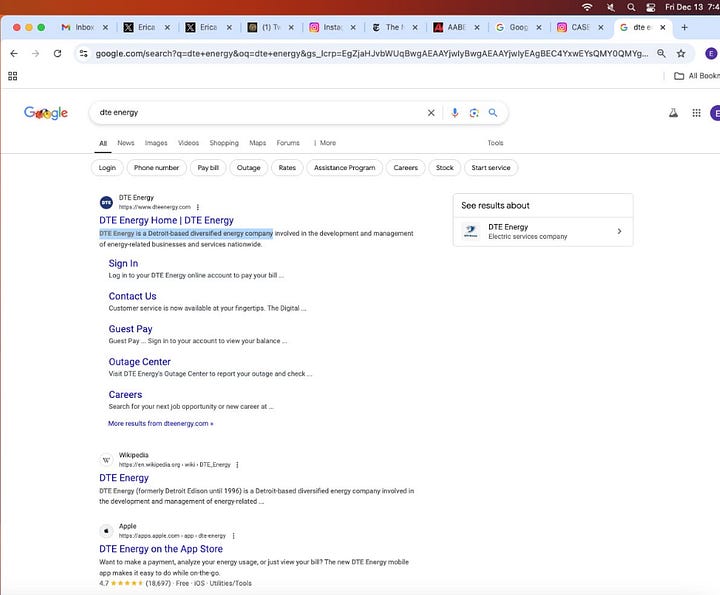The height and width of the screenshot is (595, 720).
Task: Click the DTE Energy knowledge panel thumbnail
Action: pos(471,231)
